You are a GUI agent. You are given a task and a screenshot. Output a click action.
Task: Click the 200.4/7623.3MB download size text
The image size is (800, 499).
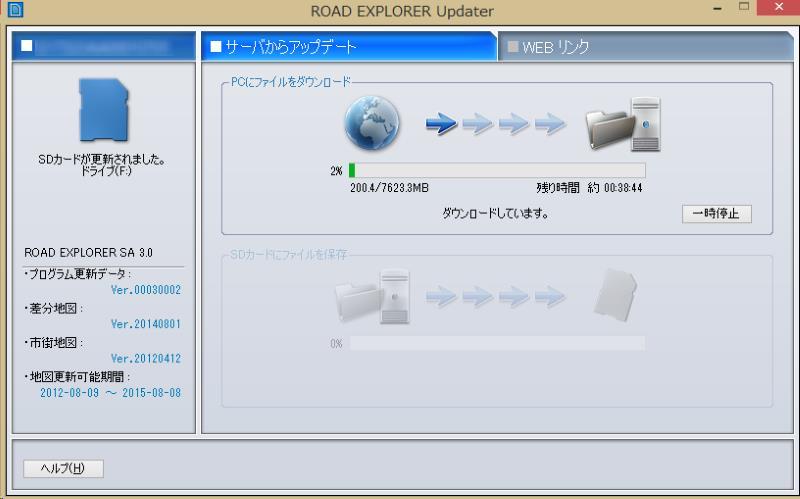coord(389,188)
